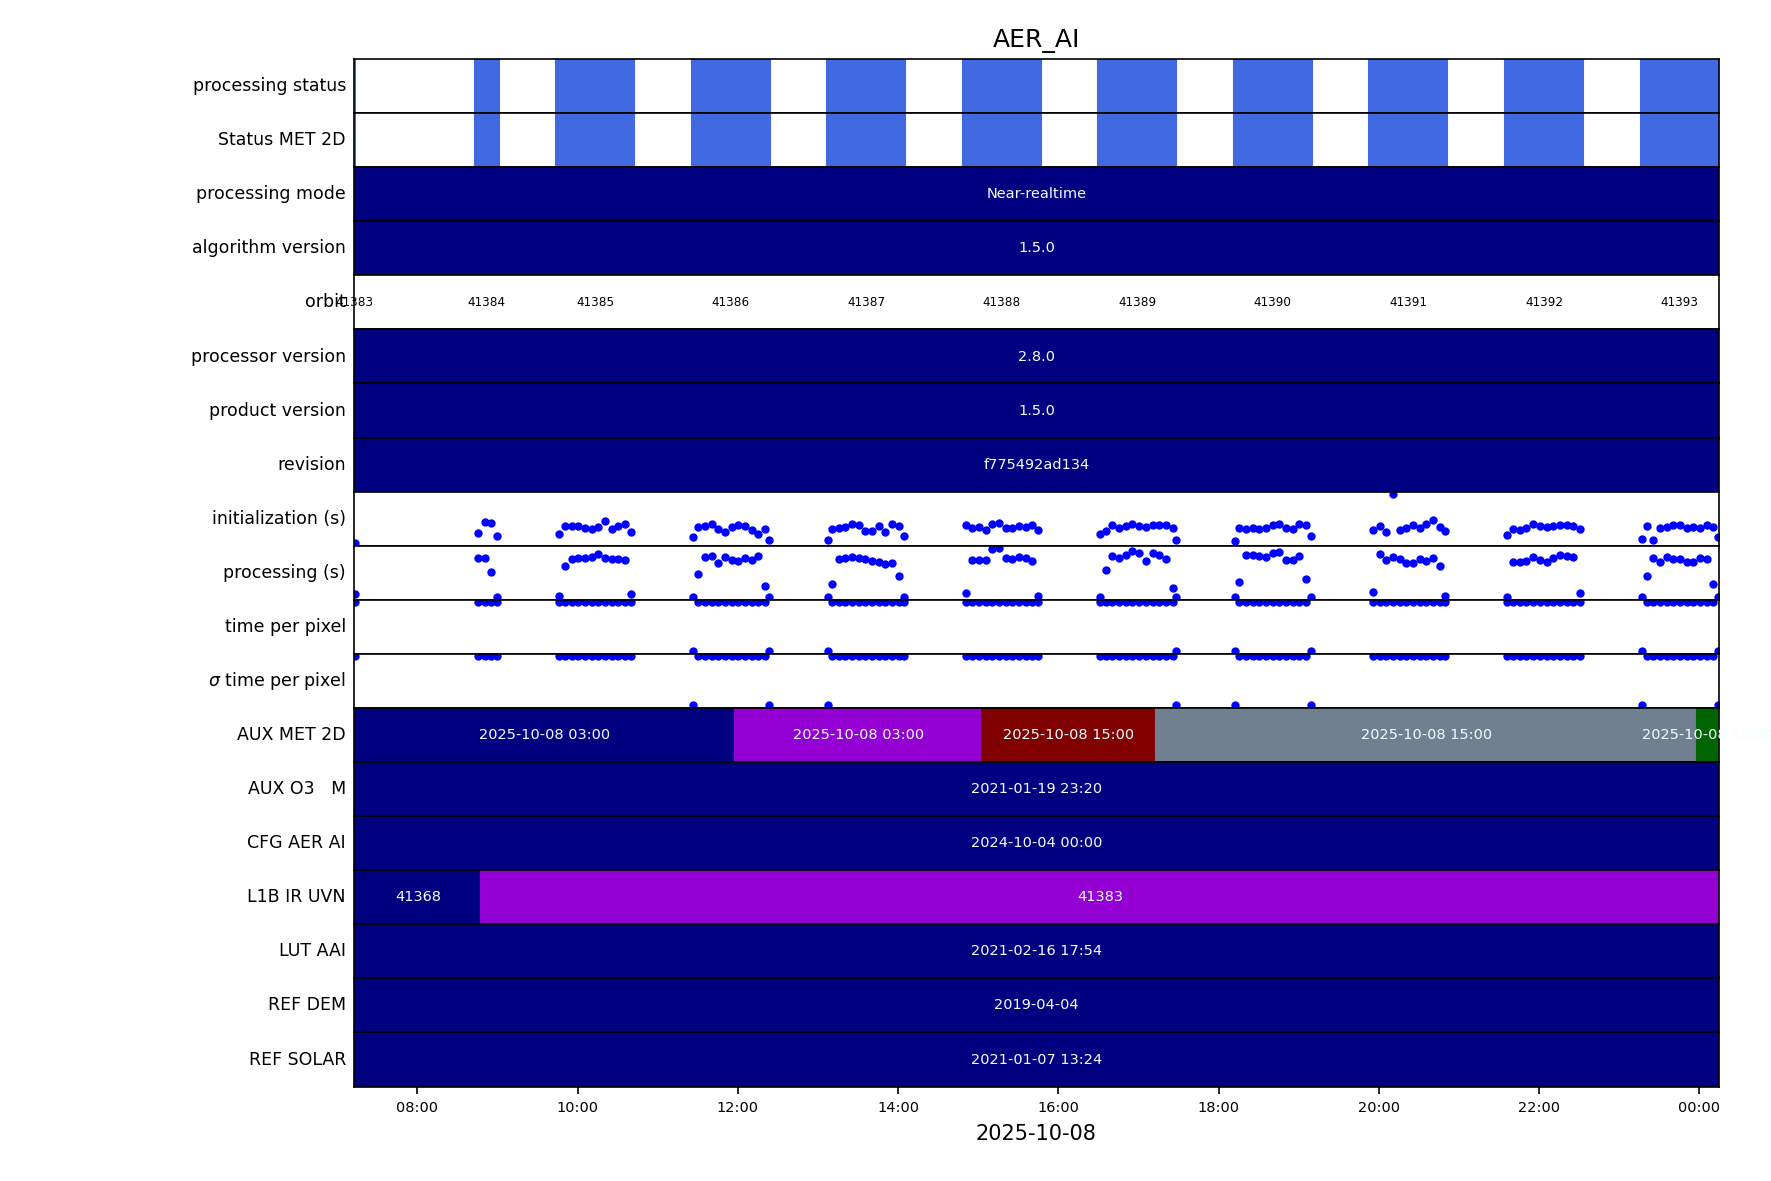Select the LUT AAI 2021-02-16 17:54 bar
Screen dimensions: 1771x1181
click(x=1035, y=951)
